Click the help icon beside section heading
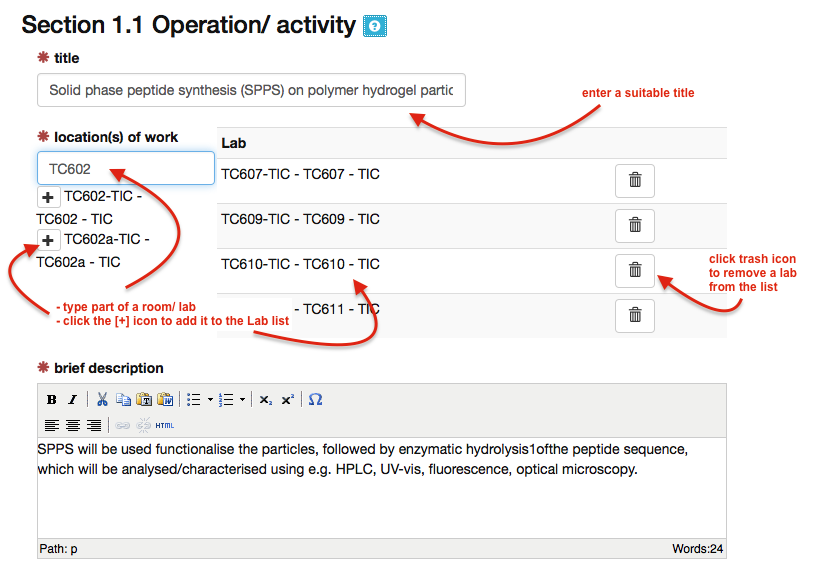Screen dimensions: 817x573 (374, 27)
